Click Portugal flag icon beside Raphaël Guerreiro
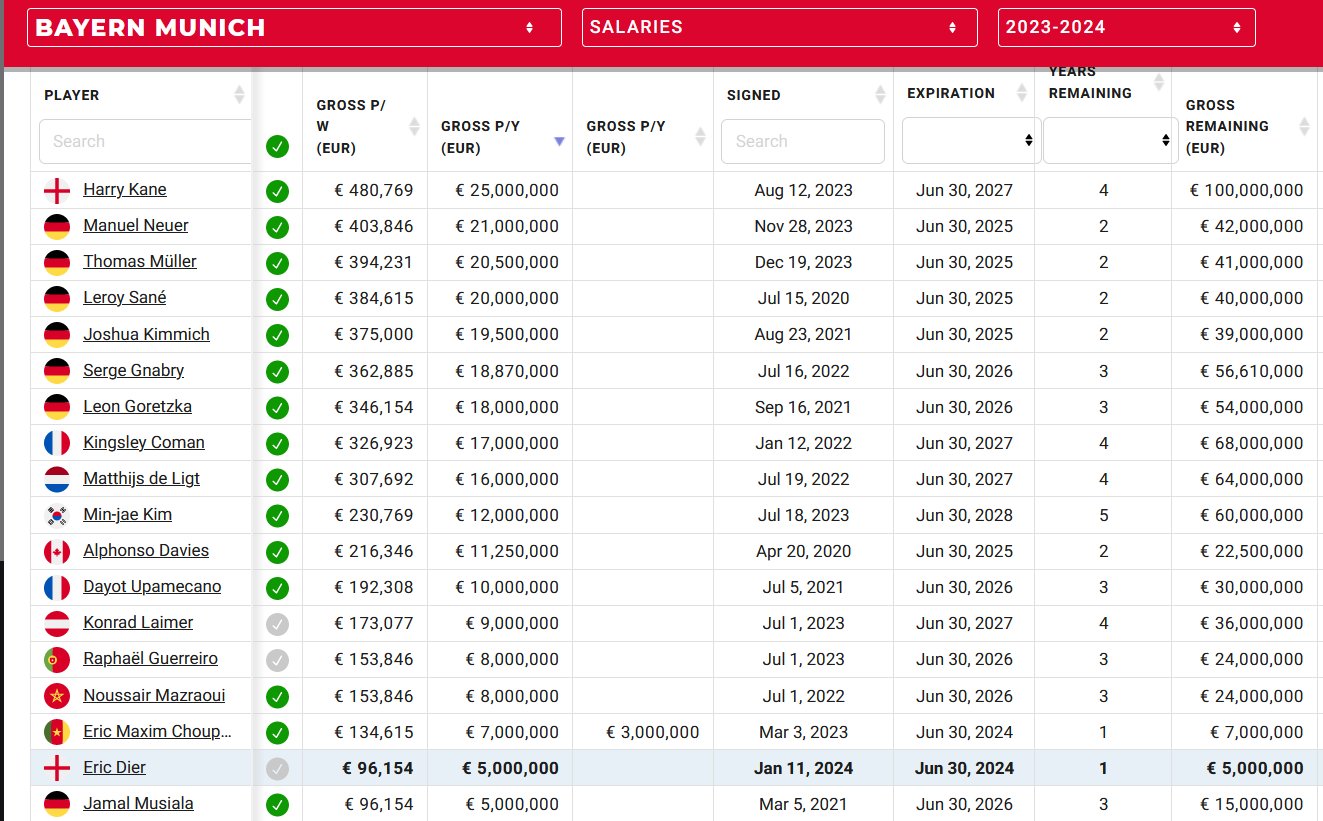 click(56, 659)
